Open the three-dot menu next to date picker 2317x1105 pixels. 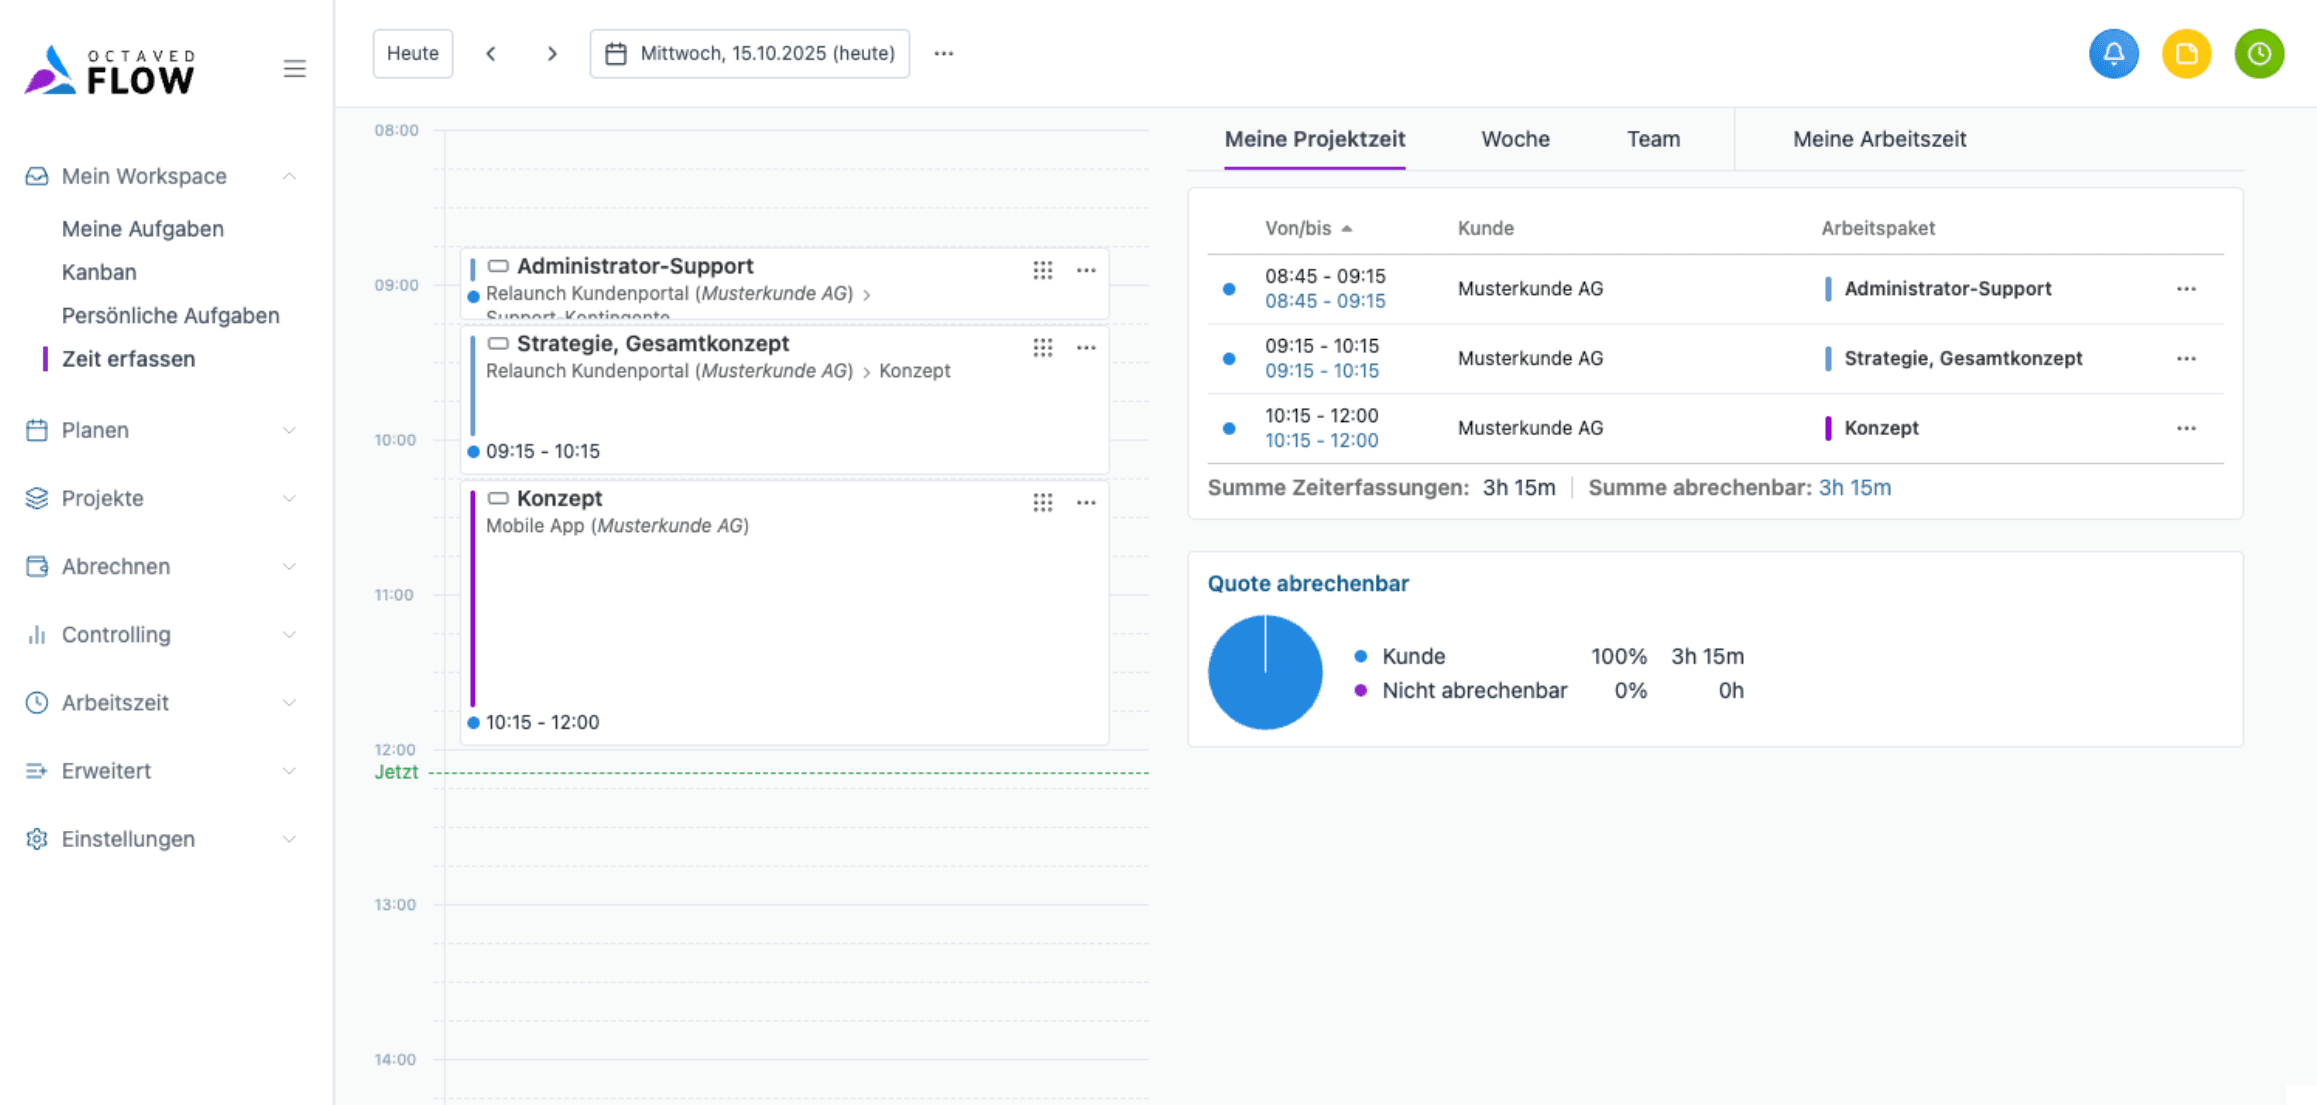click(x=943, y=54)
